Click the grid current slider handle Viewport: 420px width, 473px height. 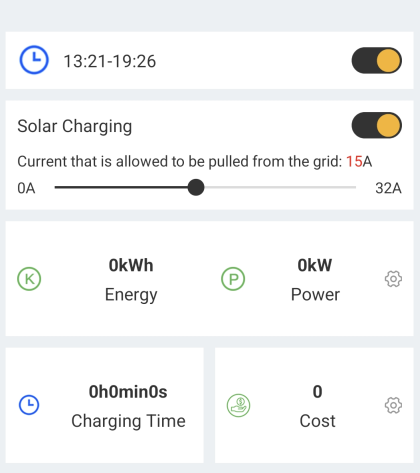pos(196,187)
